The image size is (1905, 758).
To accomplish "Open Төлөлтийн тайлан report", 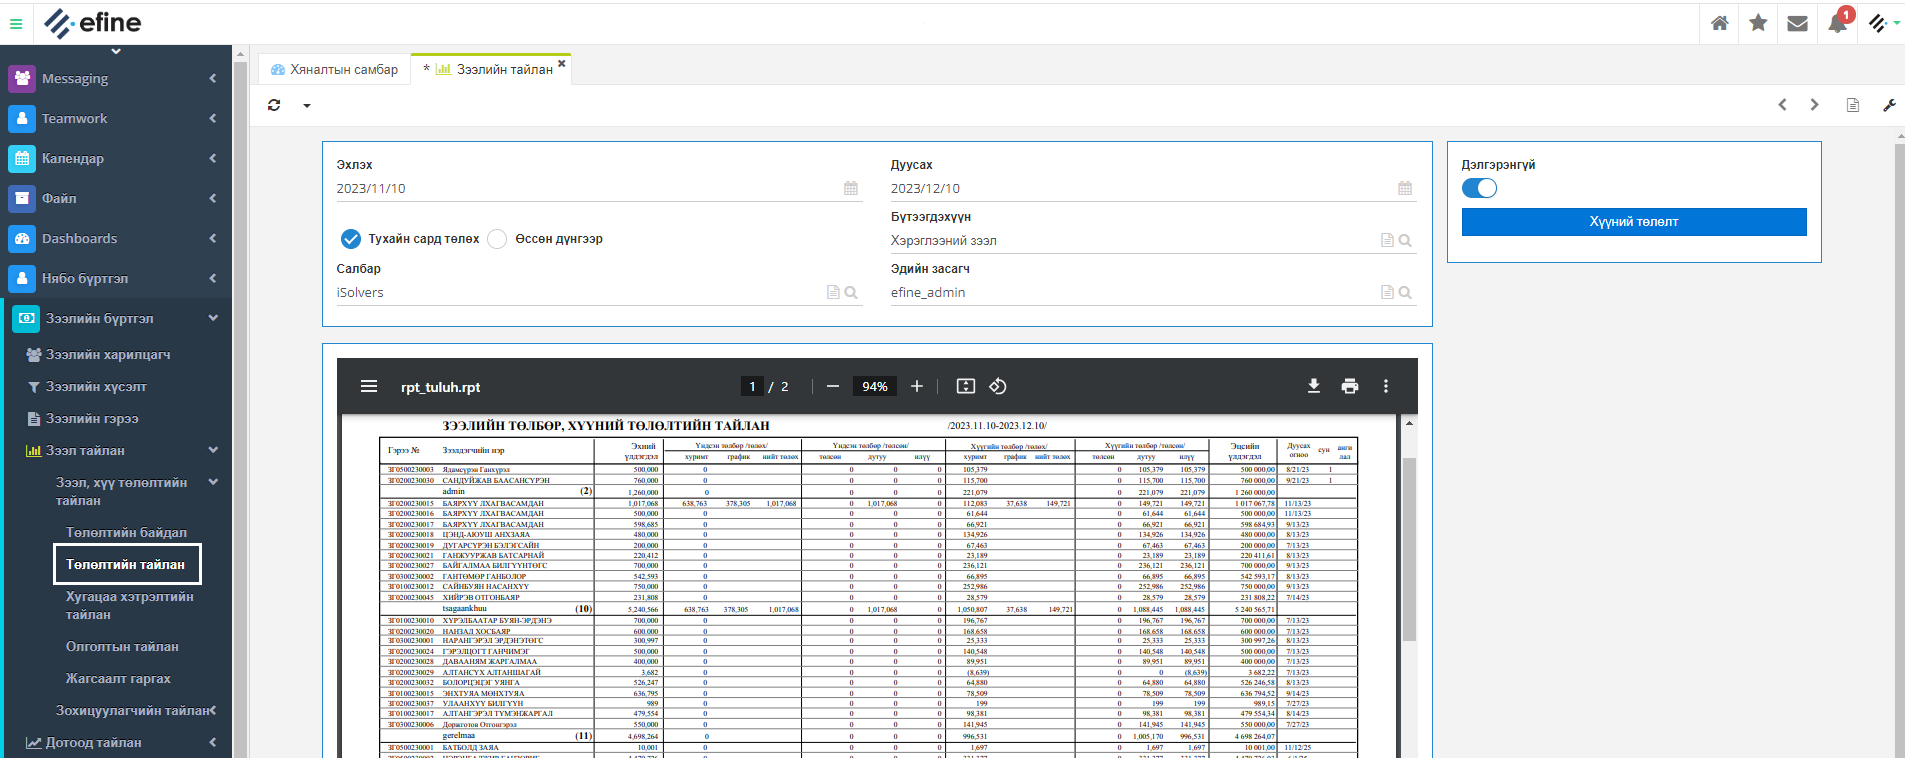I will tap(127, 564).
